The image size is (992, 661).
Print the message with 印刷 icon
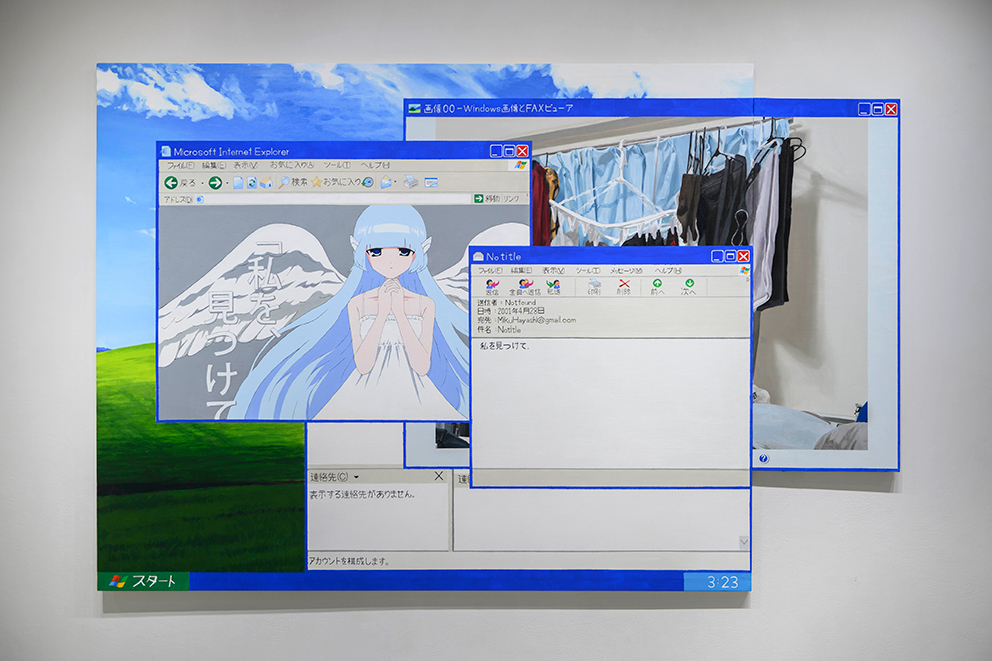(594, 287)
